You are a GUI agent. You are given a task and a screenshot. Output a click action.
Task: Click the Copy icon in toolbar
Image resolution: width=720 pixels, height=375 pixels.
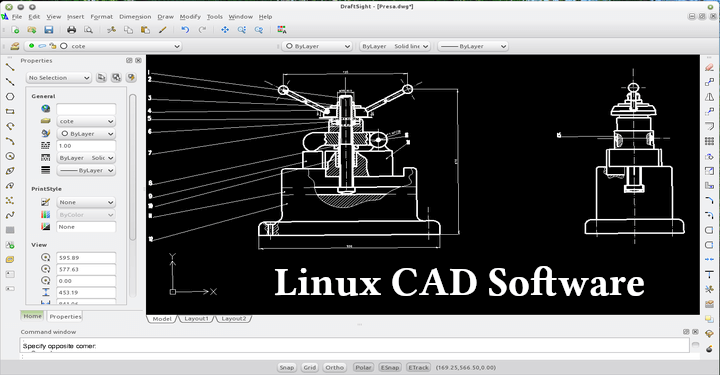click(128, 30)
